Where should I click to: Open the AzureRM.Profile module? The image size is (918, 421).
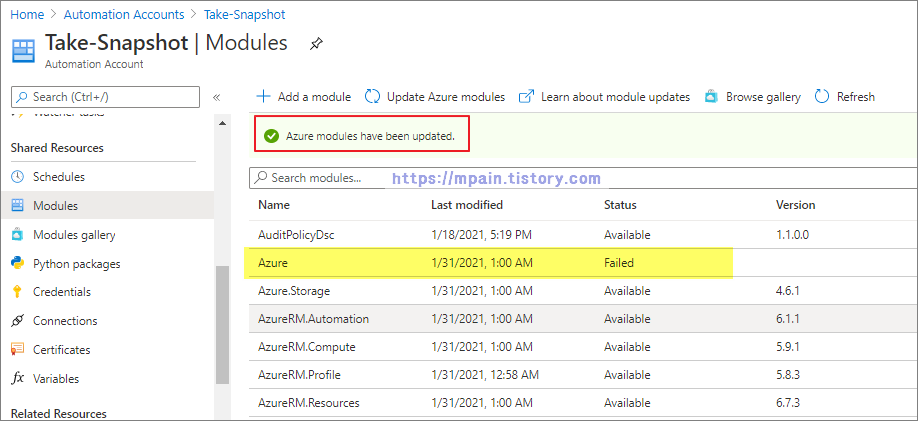pos(583,375)
